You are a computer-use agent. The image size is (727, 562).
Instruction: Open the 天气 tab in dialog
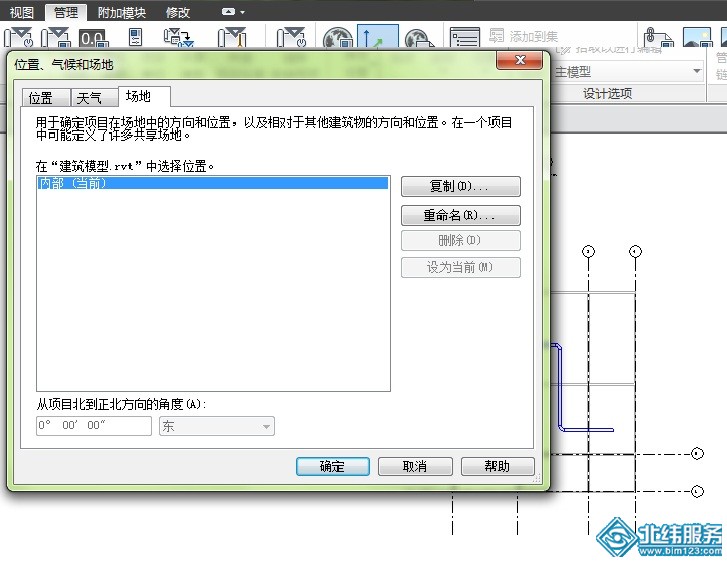click(94, 98)
